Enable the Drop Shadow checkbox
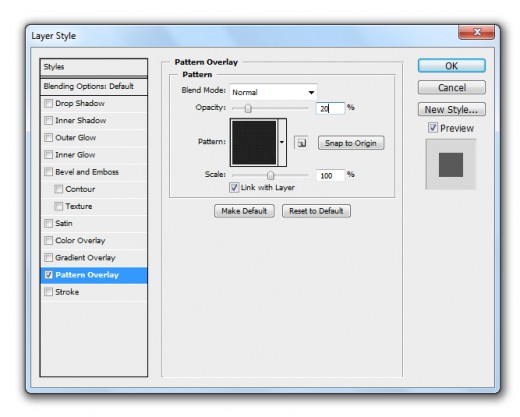The image size is (520, 417). pos(49,103)
